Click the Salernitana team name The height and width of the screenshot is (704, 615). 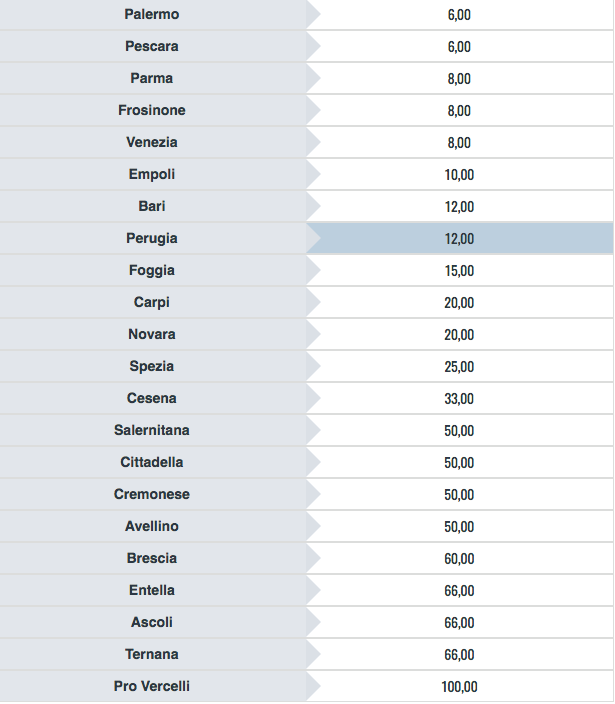pos(152,430)
